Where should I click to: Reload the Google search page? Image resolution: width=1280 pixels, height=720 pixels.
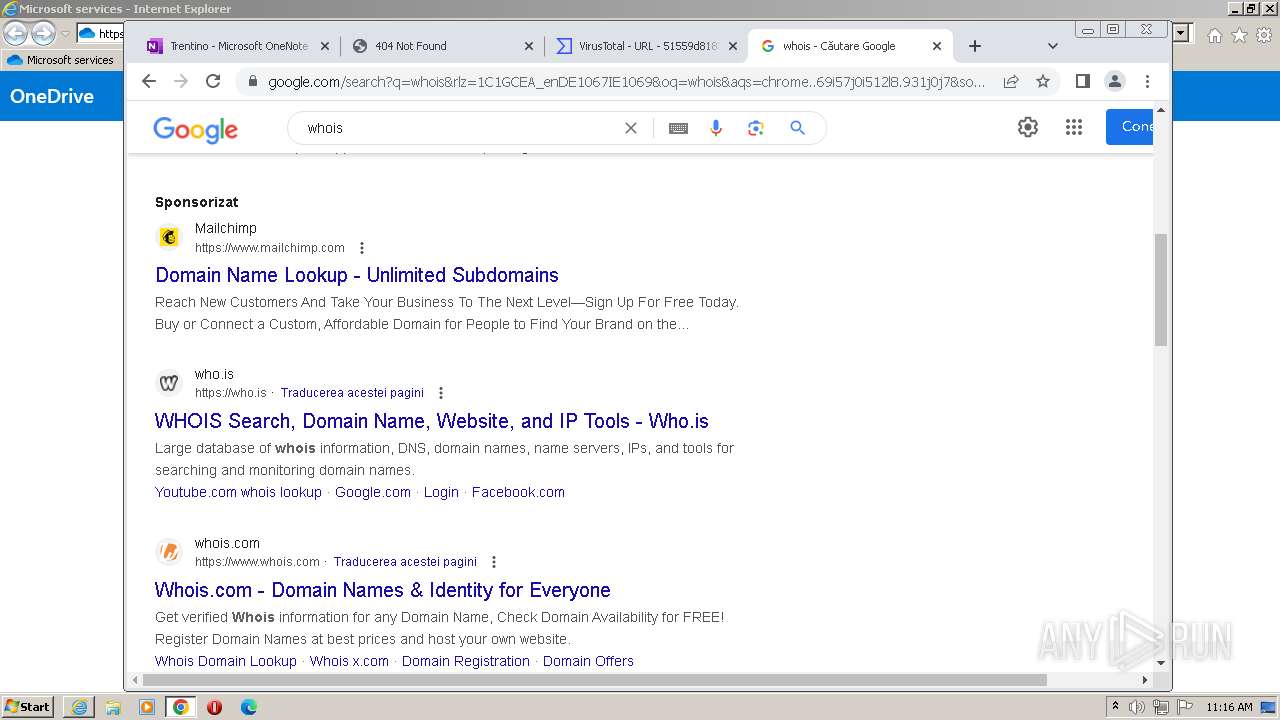(x=213, y=81)
